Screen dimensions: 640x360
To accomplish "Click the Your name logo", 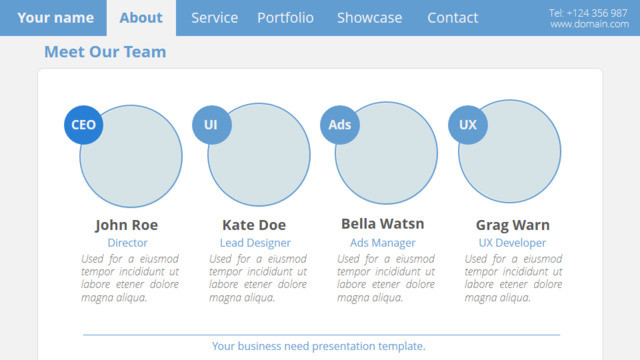I will (x=56, y=18).
